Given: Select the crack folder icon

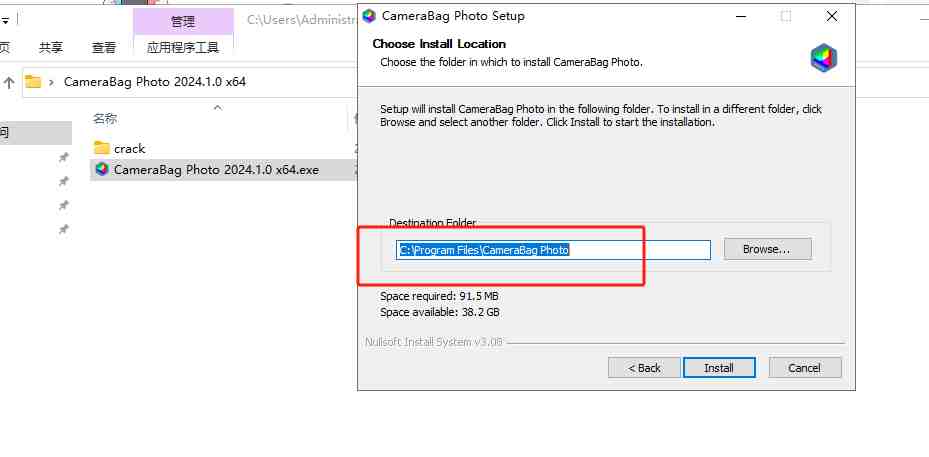Looking at the screenshot, I should [101, 148].
